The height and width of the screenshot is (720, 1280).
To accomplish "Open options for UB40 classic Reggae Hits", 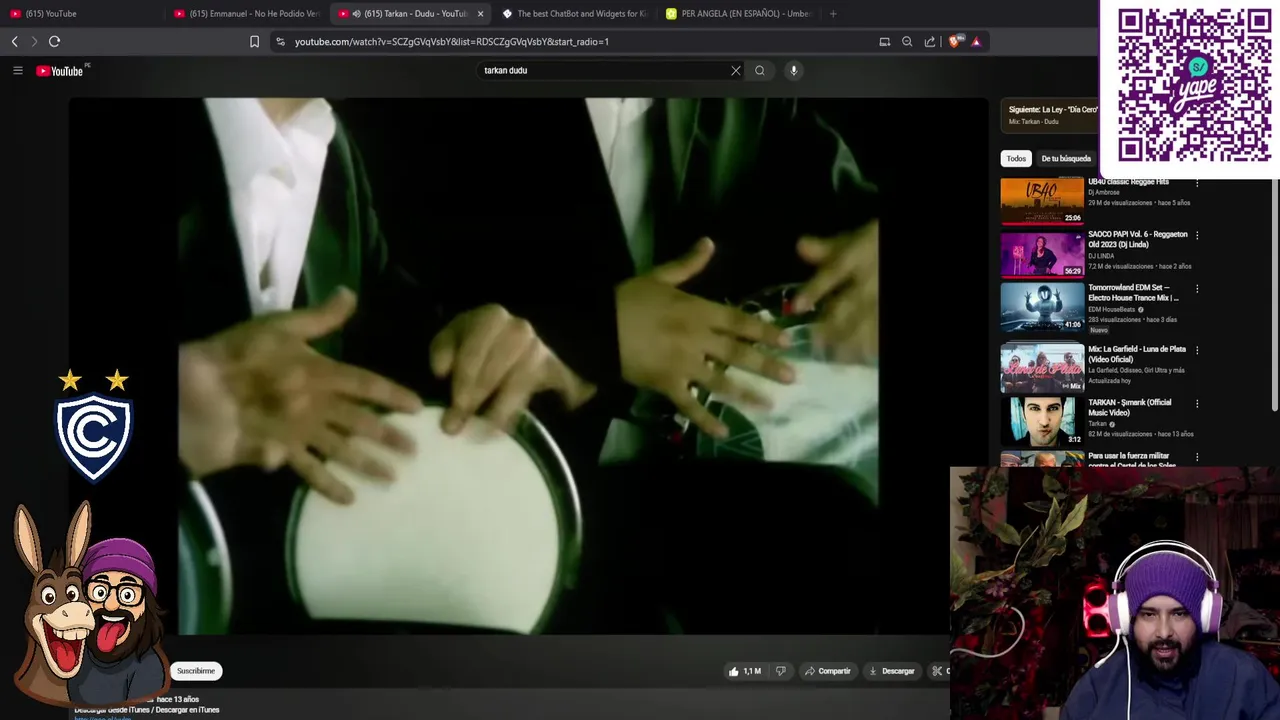I will point(1197,183).
